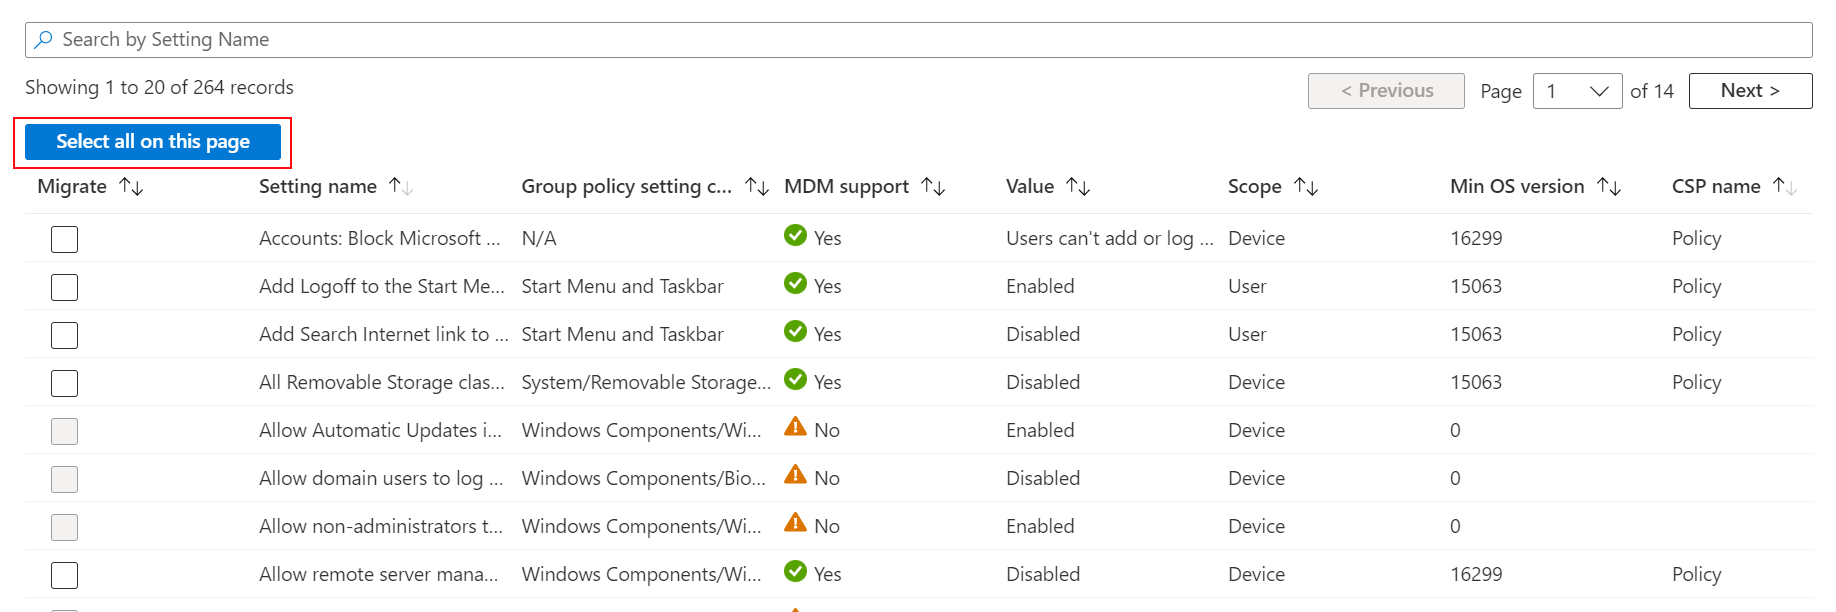The image size is (1836, 612).
Task: Click the Migrate column sort arrows
Action: [x=131, y=187]
